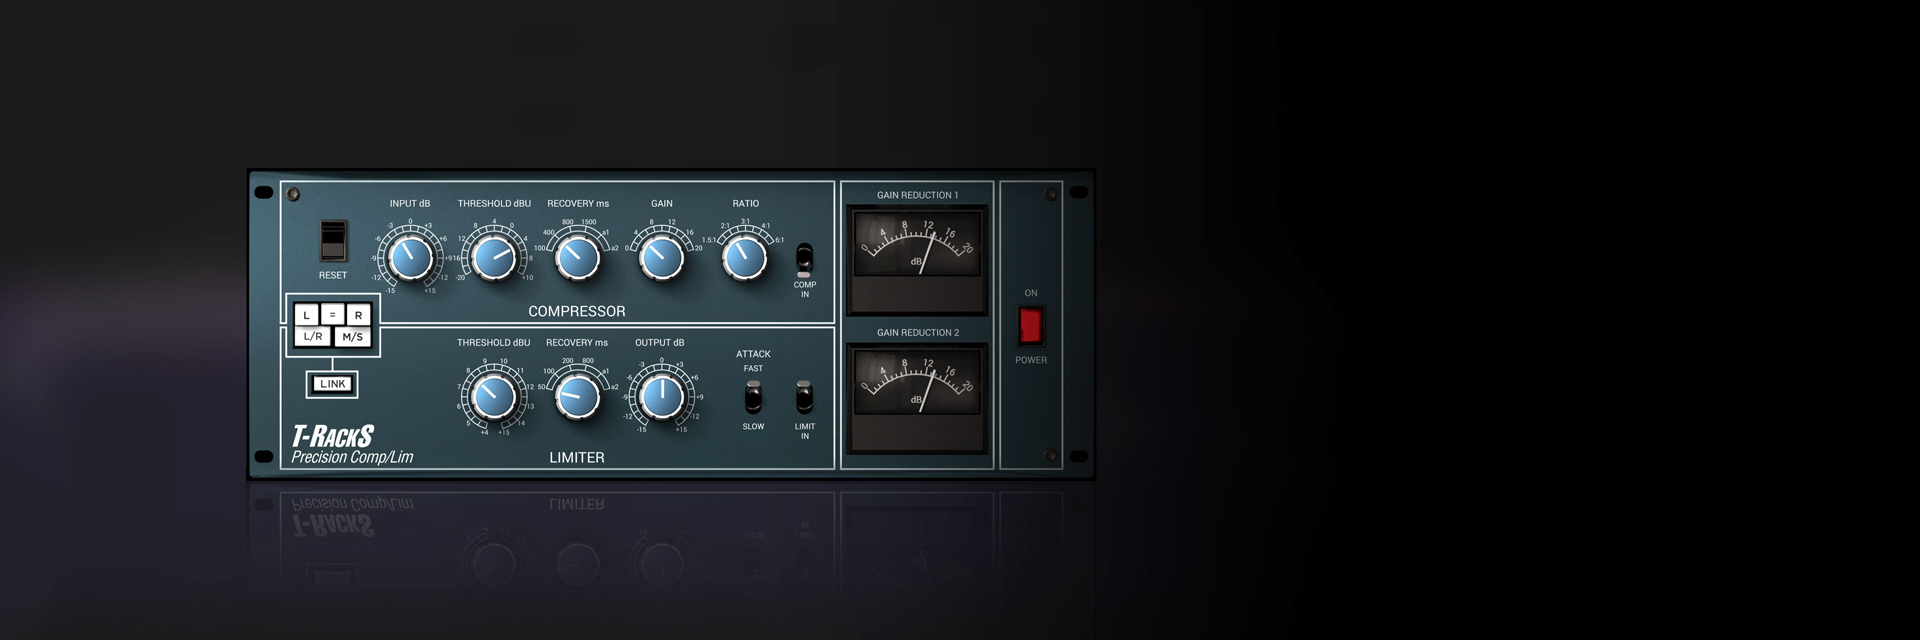This screenshot has width=1920, height=640.
Task: Click the GAIN REDUCTION 2 meter
Action: pyautogui.click(x=917, y=398)
